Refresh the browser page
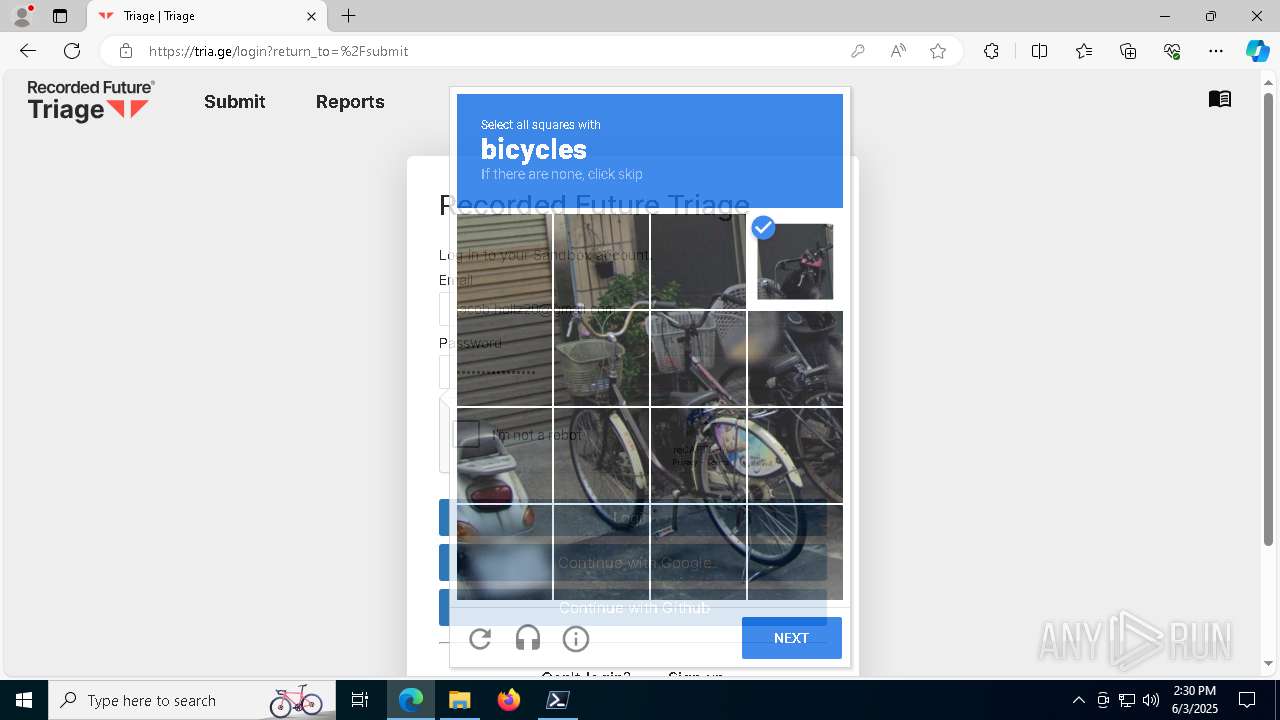Screen dimensions: 1280x720 click(72, 51)
